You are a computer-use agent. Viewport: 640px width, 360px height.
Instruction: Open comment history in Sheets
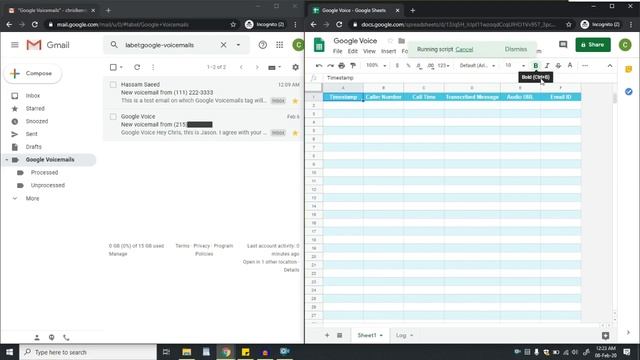pos(563,44)
